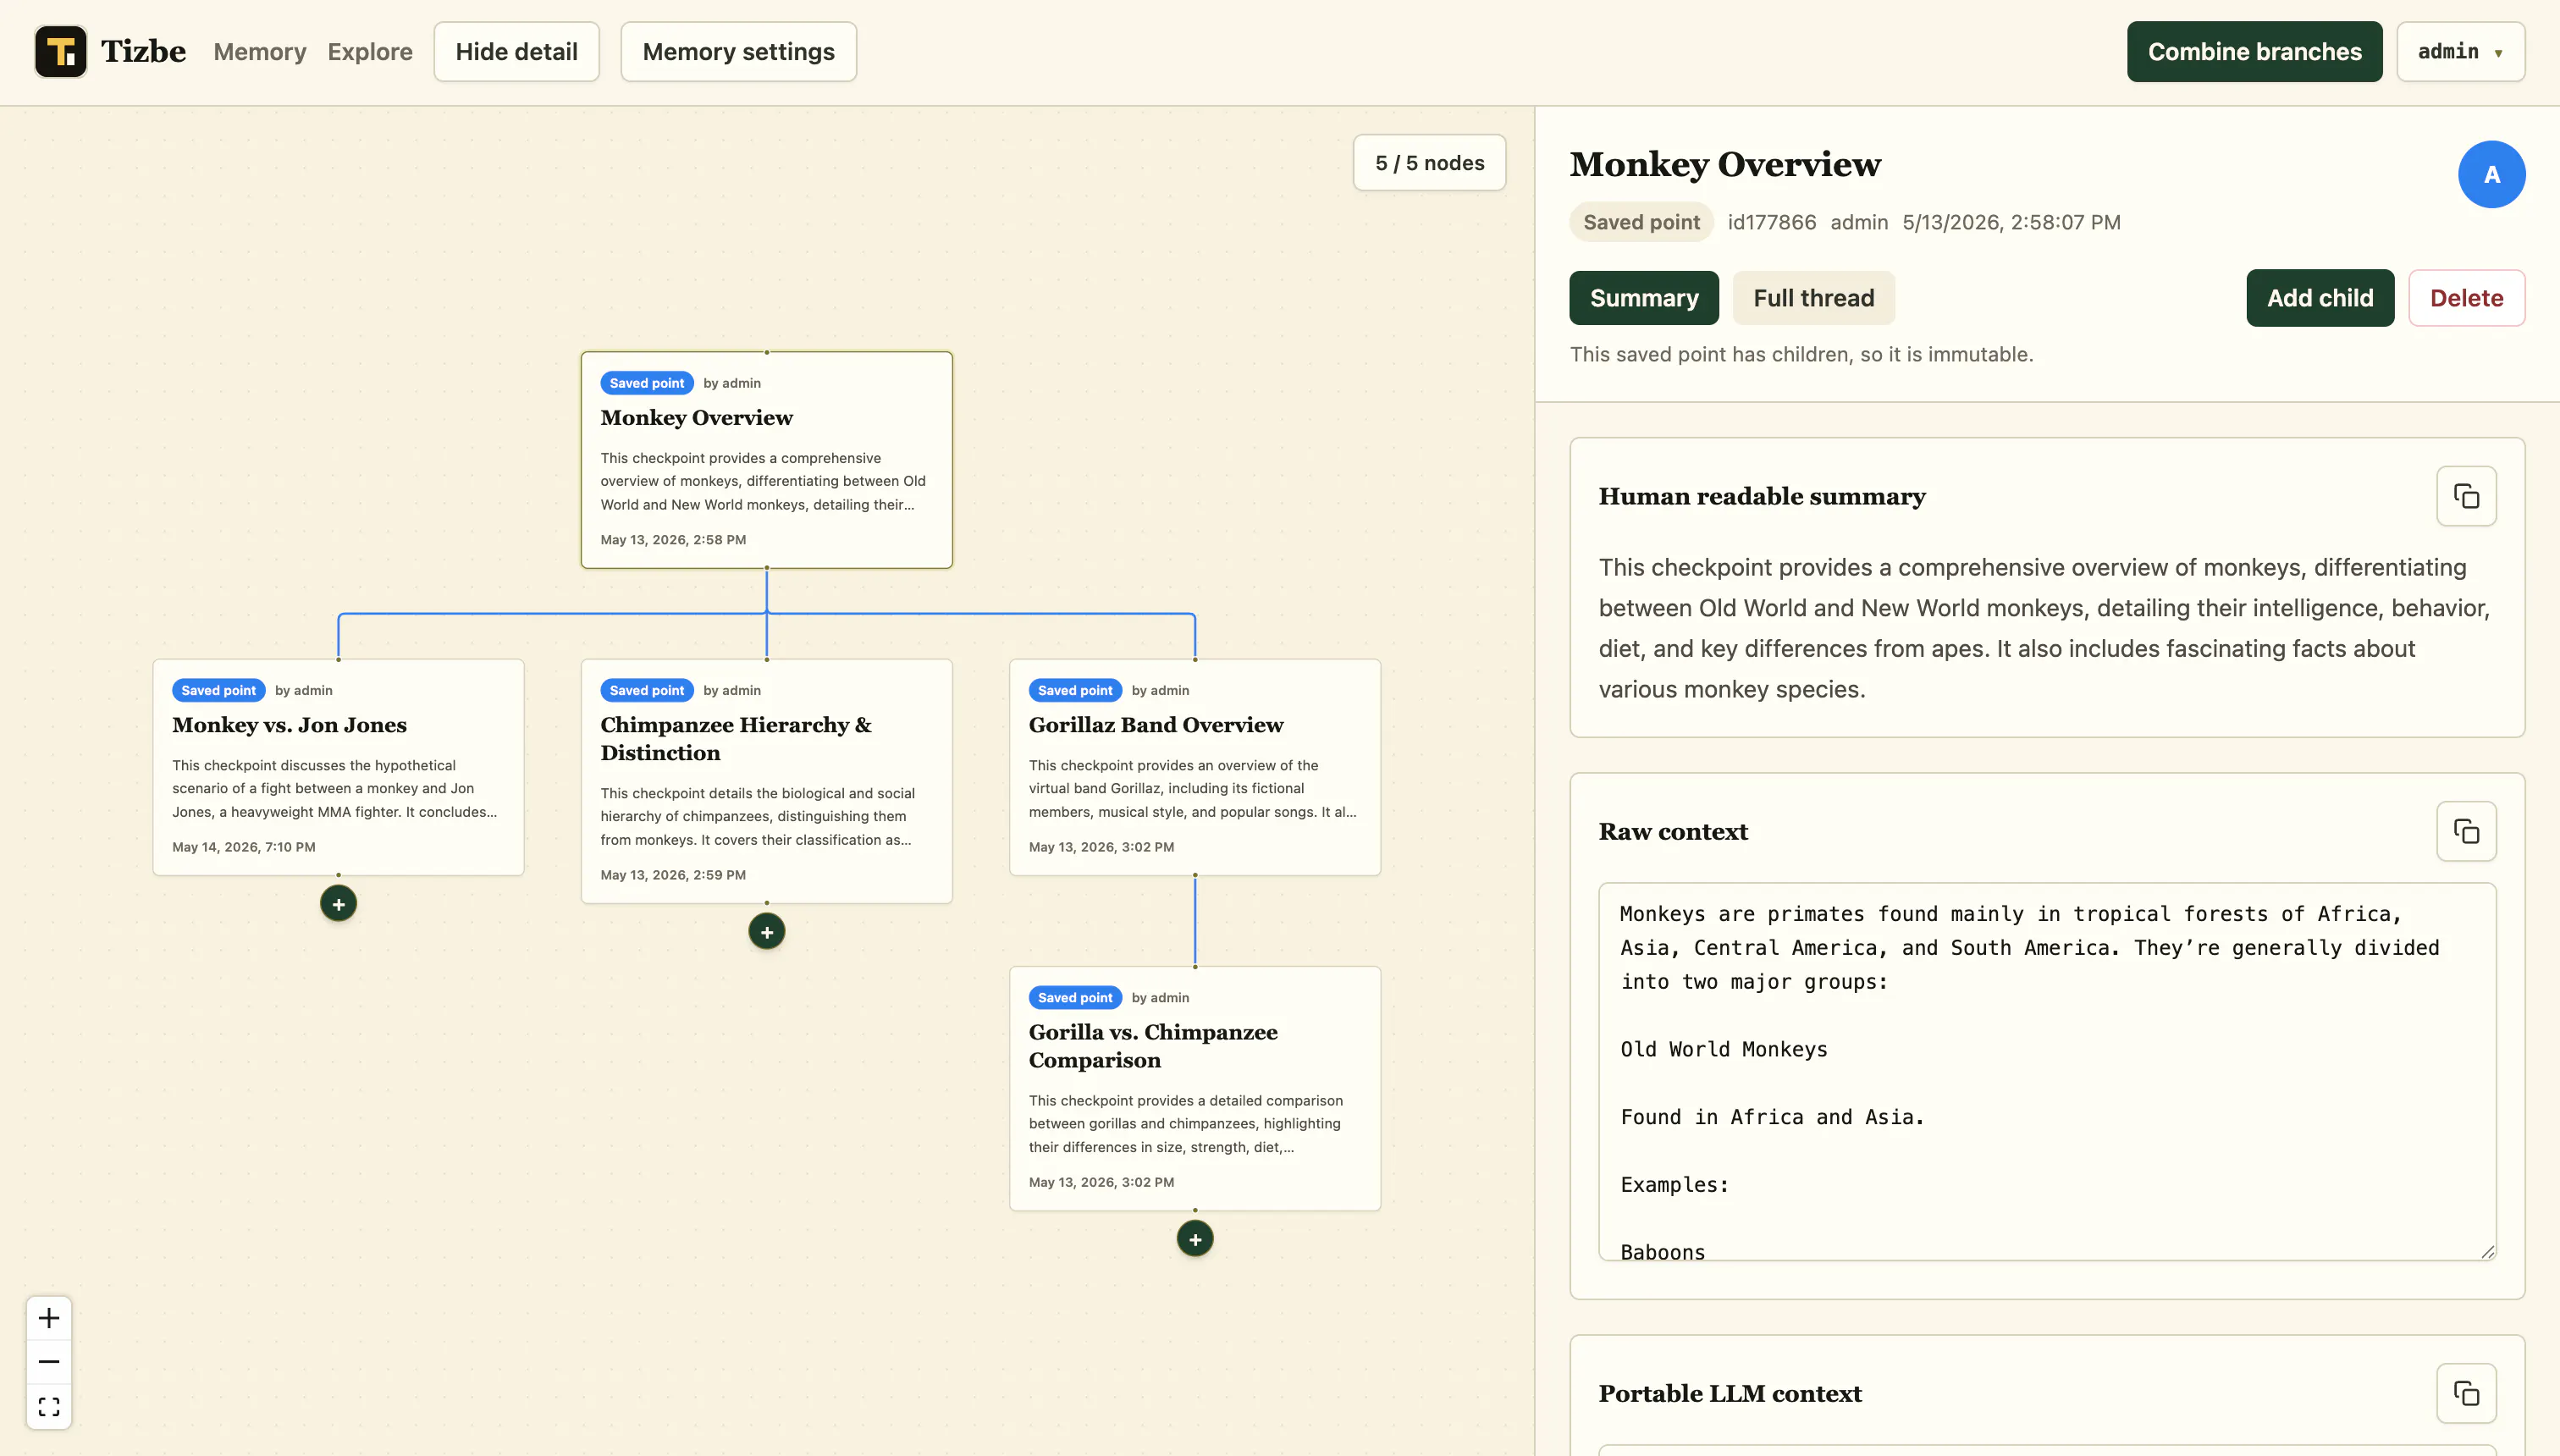The width and height of the screenshot is (2560, 1456).
Task: Delete the Monkey Overview saved point
Action: coord(2466,298)
